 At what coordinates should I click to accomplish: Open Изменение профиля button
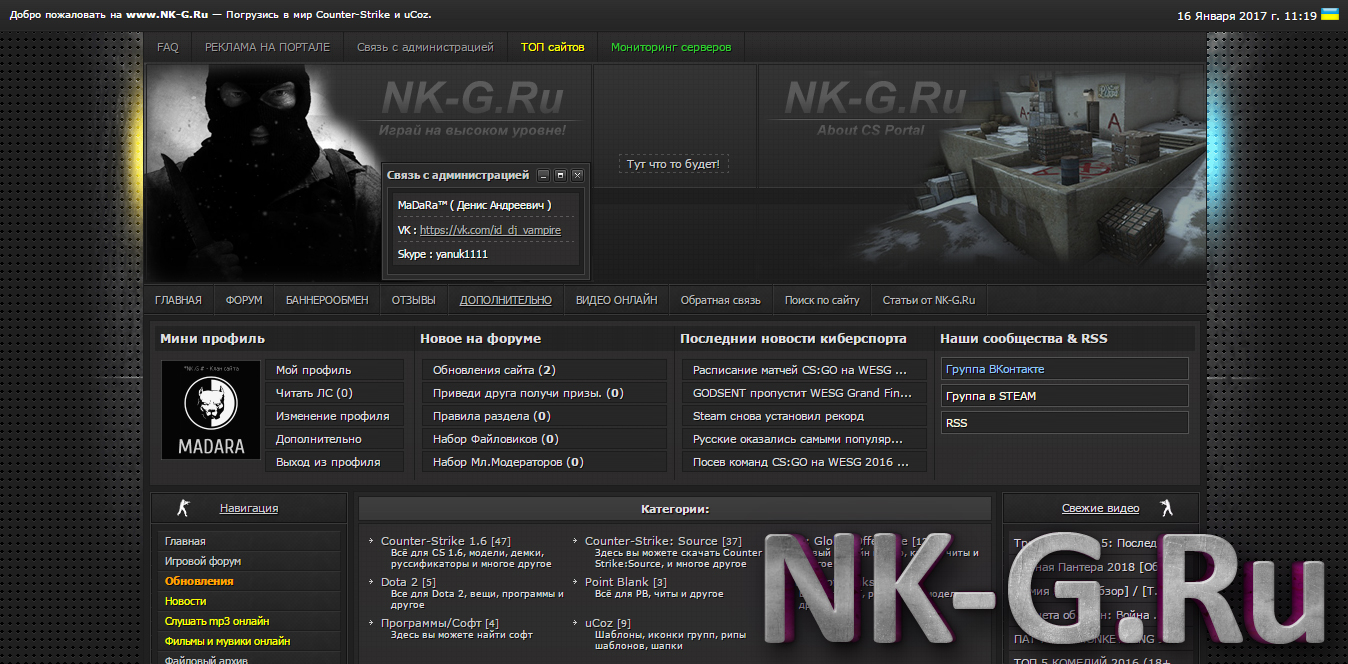coord(336,416)
